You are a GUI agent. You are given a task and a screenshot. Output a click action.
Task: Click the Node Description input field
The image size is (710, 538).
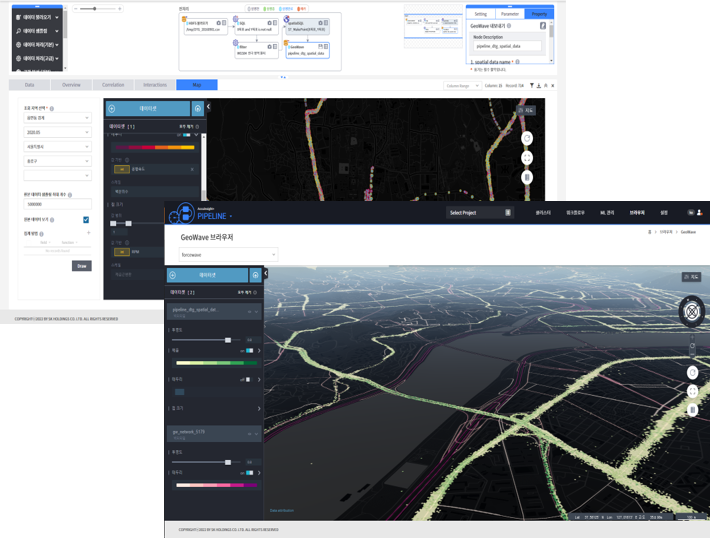click(507, 46)
